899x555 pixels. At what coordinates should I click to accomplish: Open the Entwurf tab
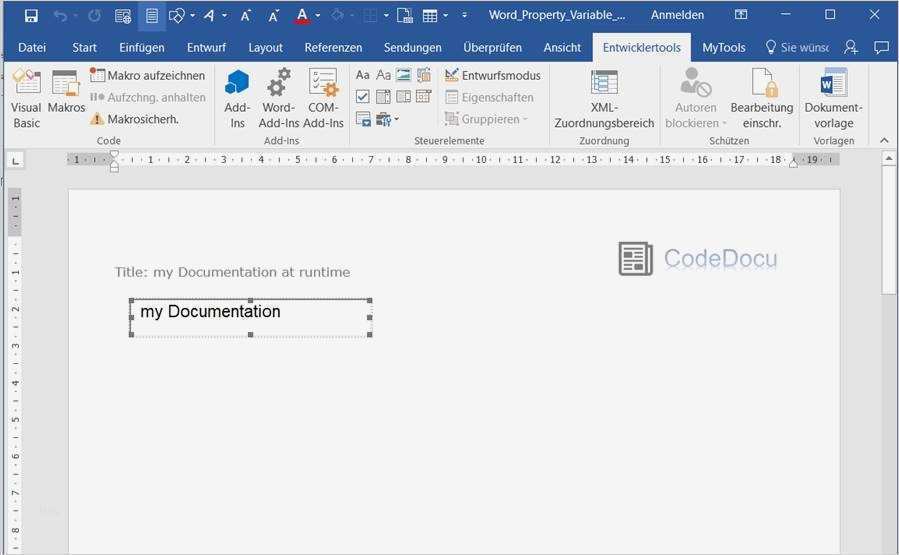pos(206,48)
